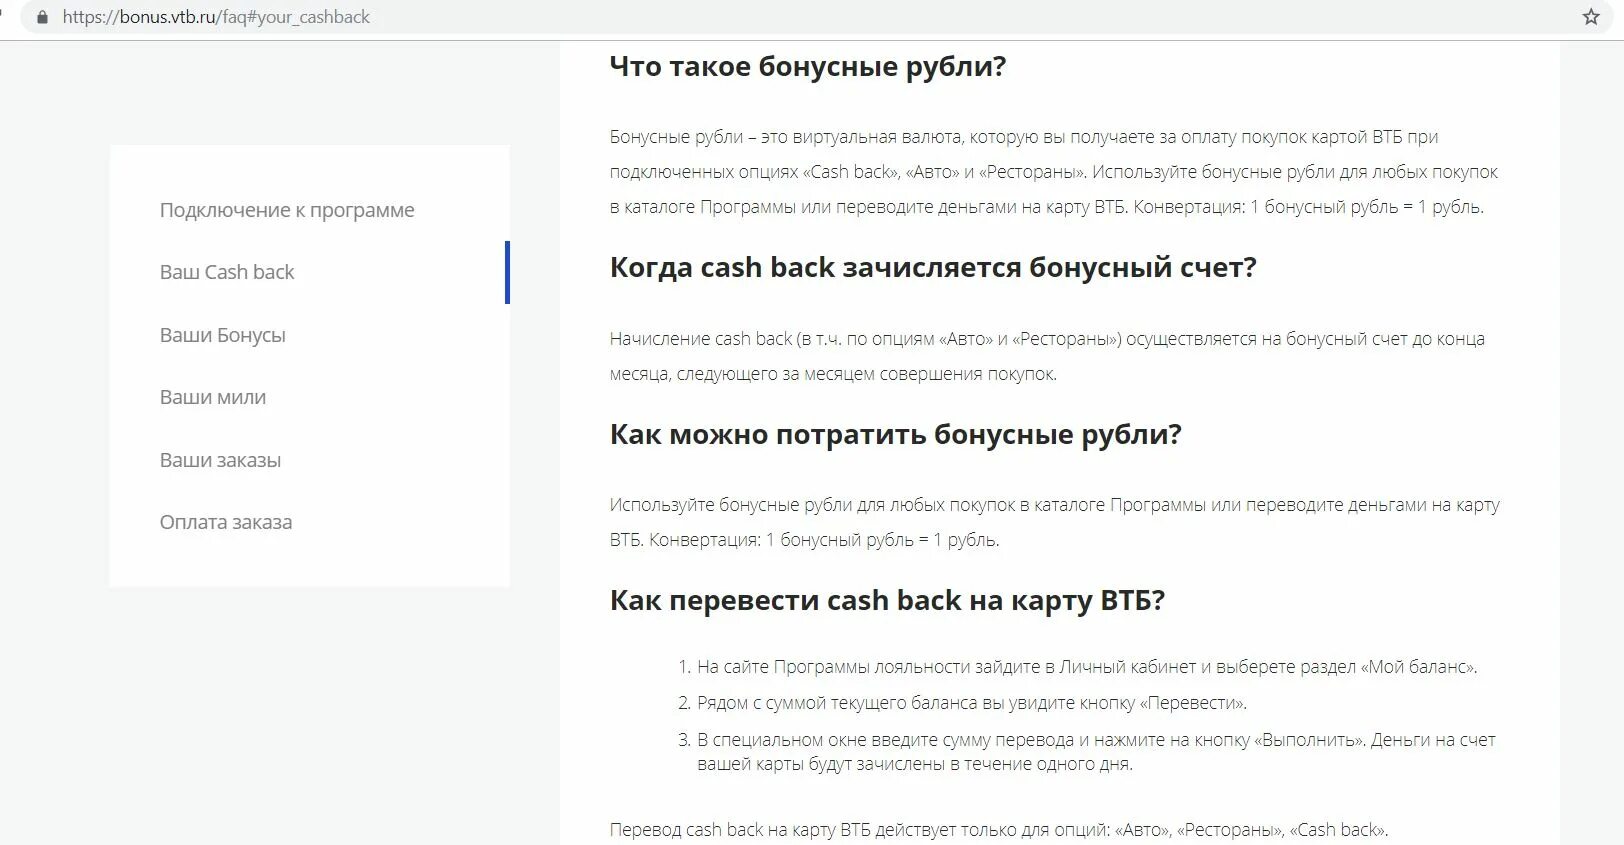Click step 1 «На сайте Программы лояльности зайдите»
This screenshot has width=1624, height=845.
click(1087, 667)
